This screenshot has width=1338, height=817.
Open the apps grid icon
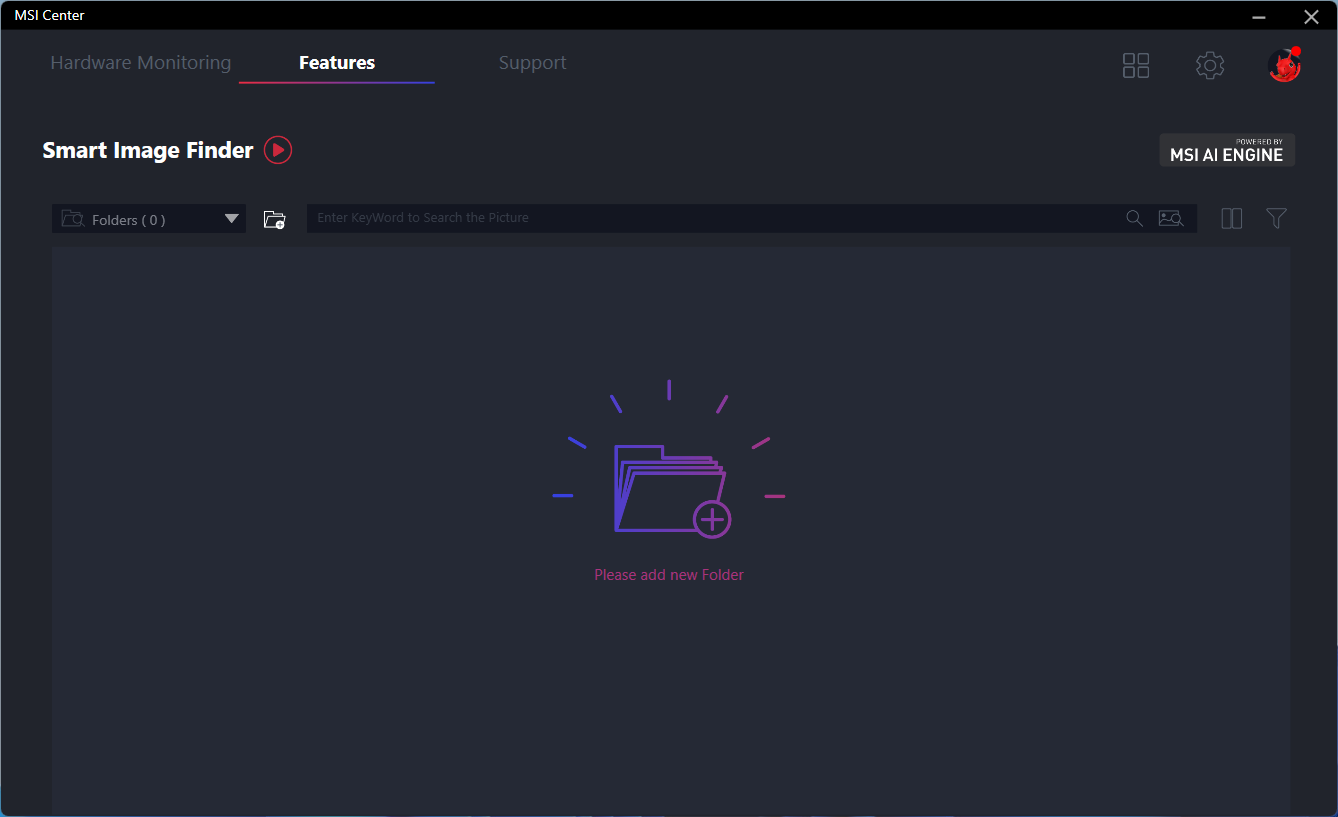click(x=1136, y=66)
